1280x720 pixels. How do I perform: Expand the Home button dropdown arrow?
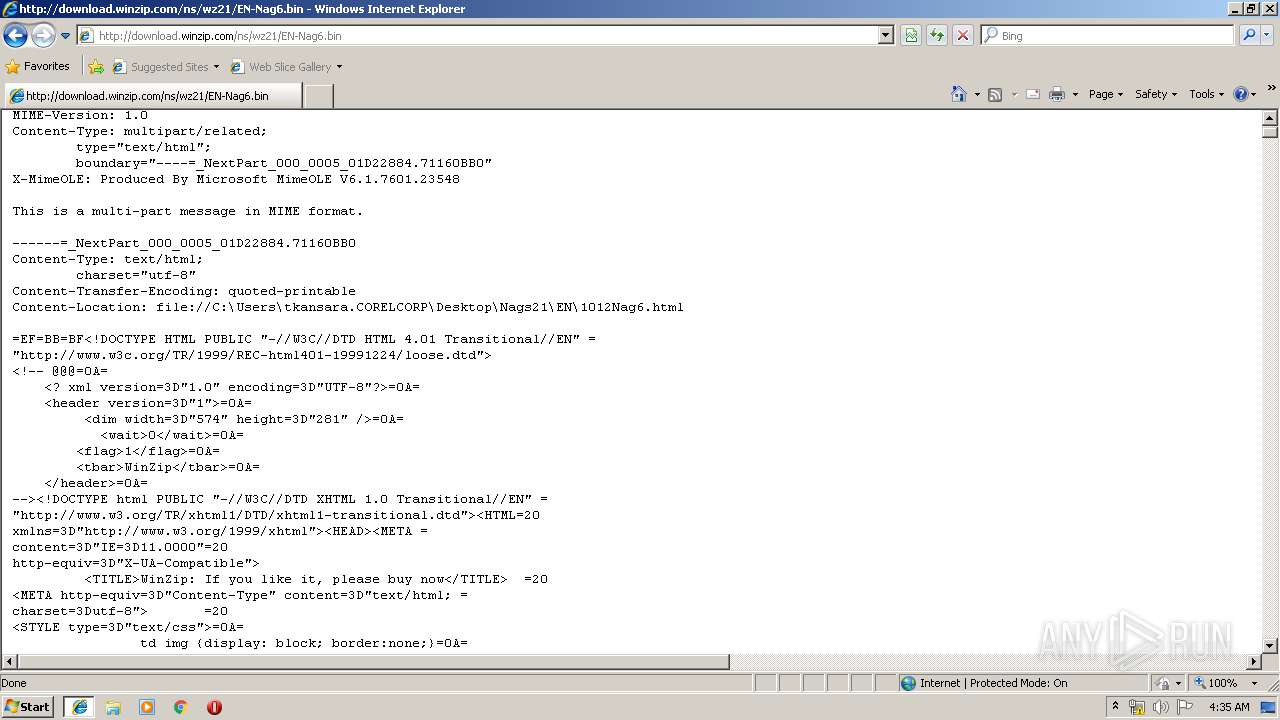[975, 94]
